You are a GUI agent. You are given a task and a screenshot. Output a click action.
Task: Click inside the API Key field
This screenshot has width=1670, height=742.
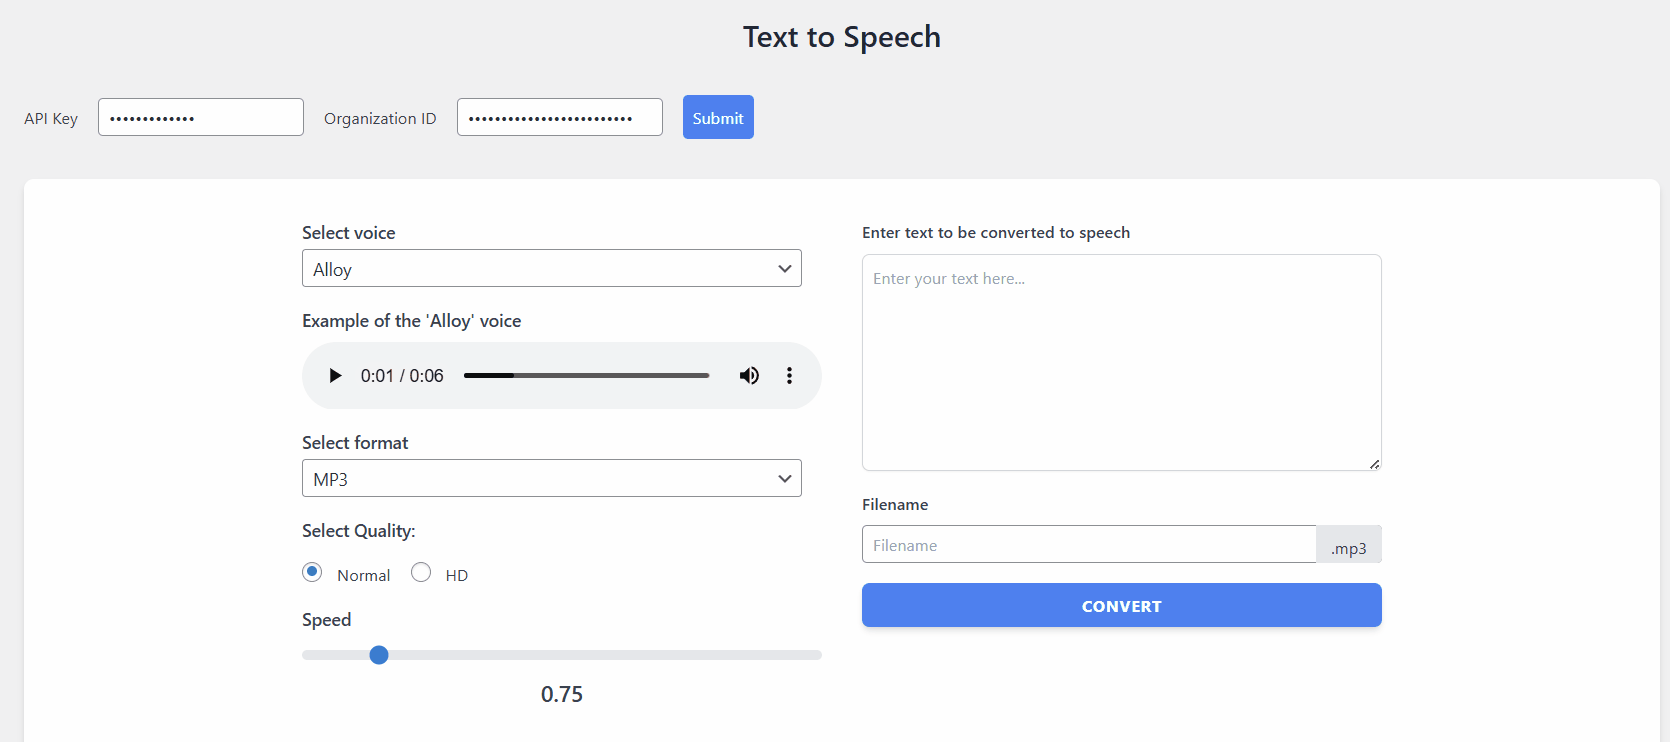click(200, 117)
